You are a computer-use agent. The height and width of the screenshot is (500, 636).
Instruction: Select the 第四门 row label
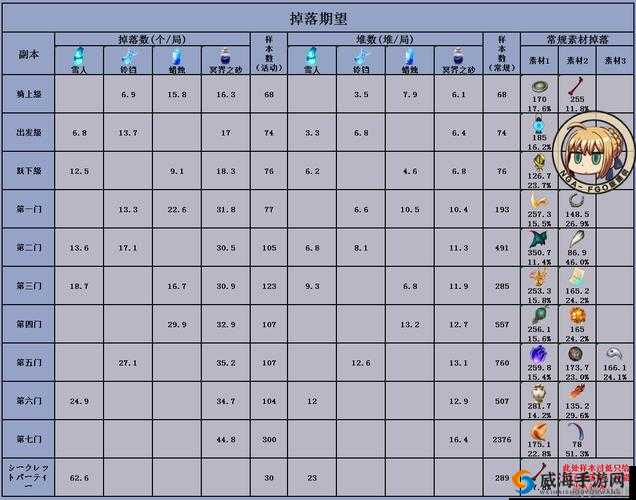coord(29,324)
